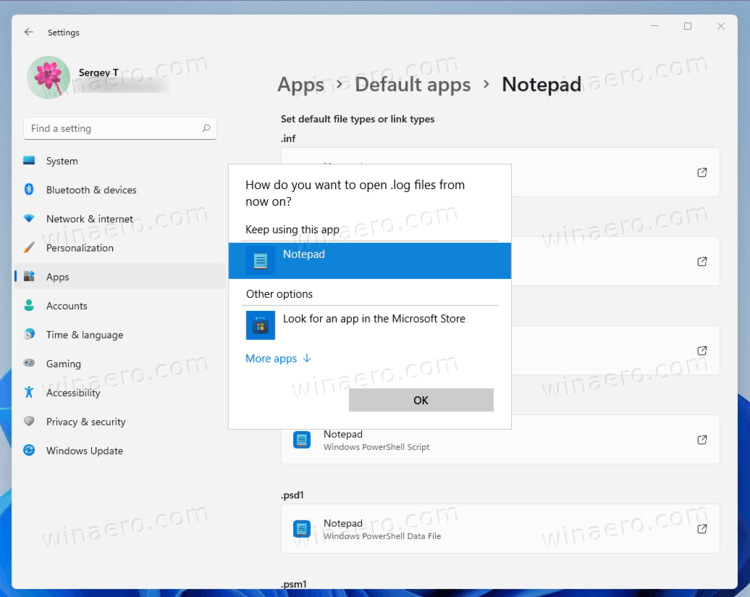Open Privacy & security settings
Image resolution: width=750 pixels, height=597 pixels.
click(x=120, y=421)
